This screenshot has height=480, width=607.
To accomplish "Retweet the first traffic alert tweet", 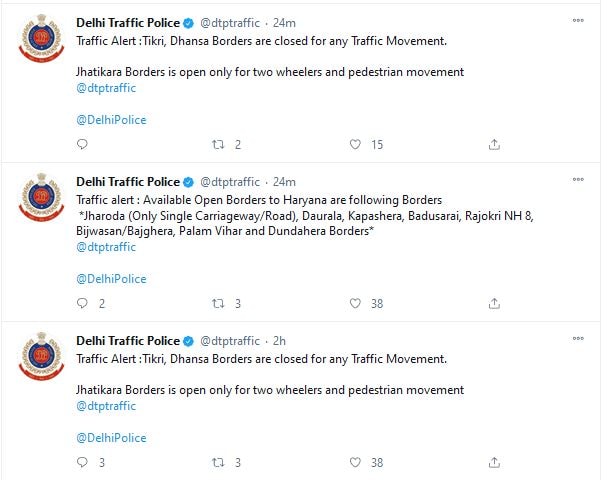I will pos(218,144).
